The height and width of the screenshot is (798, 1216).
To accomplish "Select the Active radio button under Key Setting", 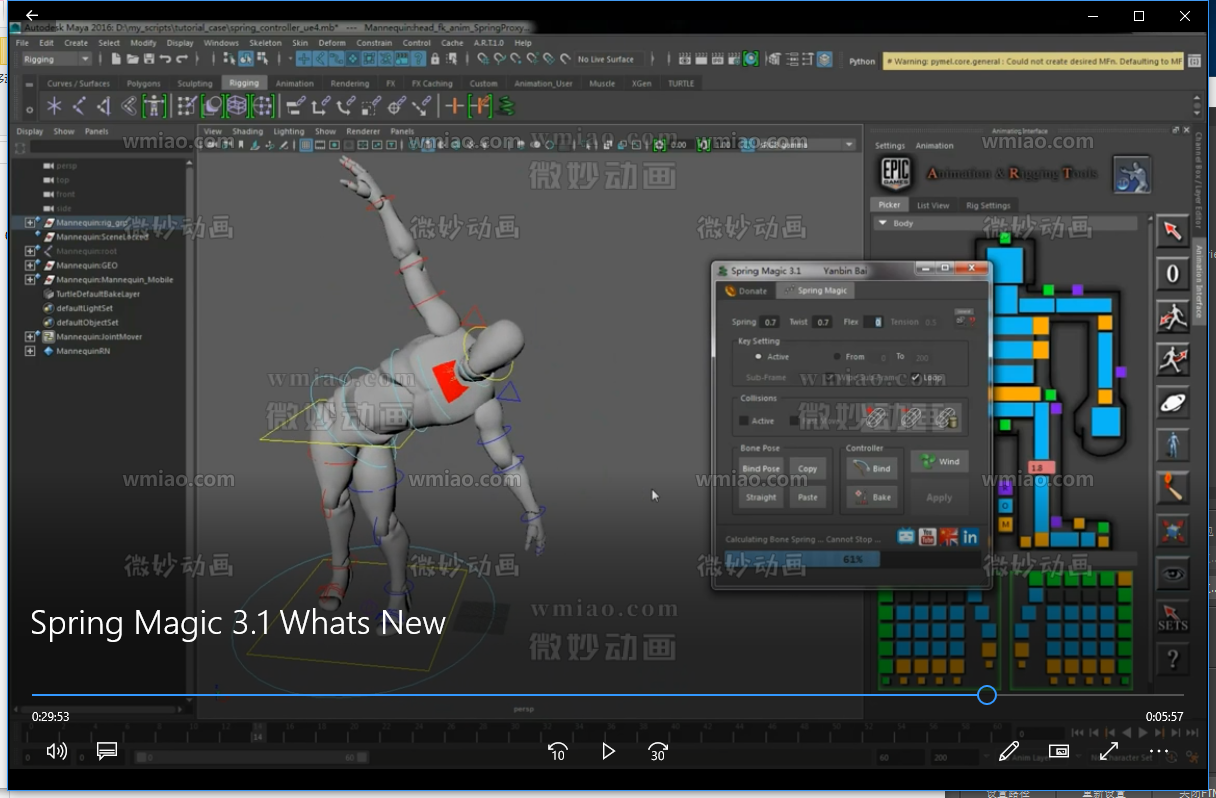I will tap(758, 357).
